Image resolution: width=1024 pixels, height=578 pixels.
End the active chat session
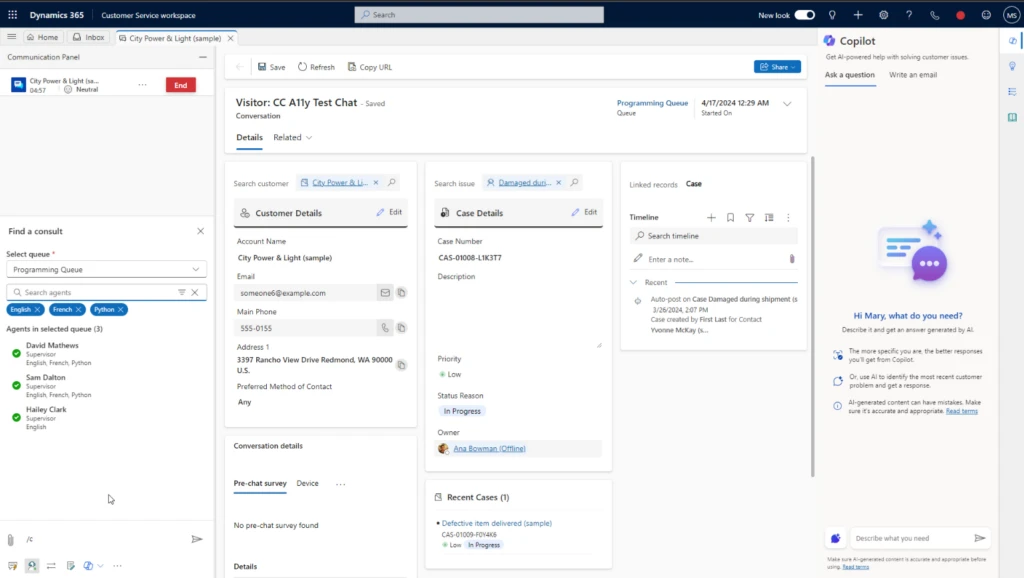click(x=180, y=85)
